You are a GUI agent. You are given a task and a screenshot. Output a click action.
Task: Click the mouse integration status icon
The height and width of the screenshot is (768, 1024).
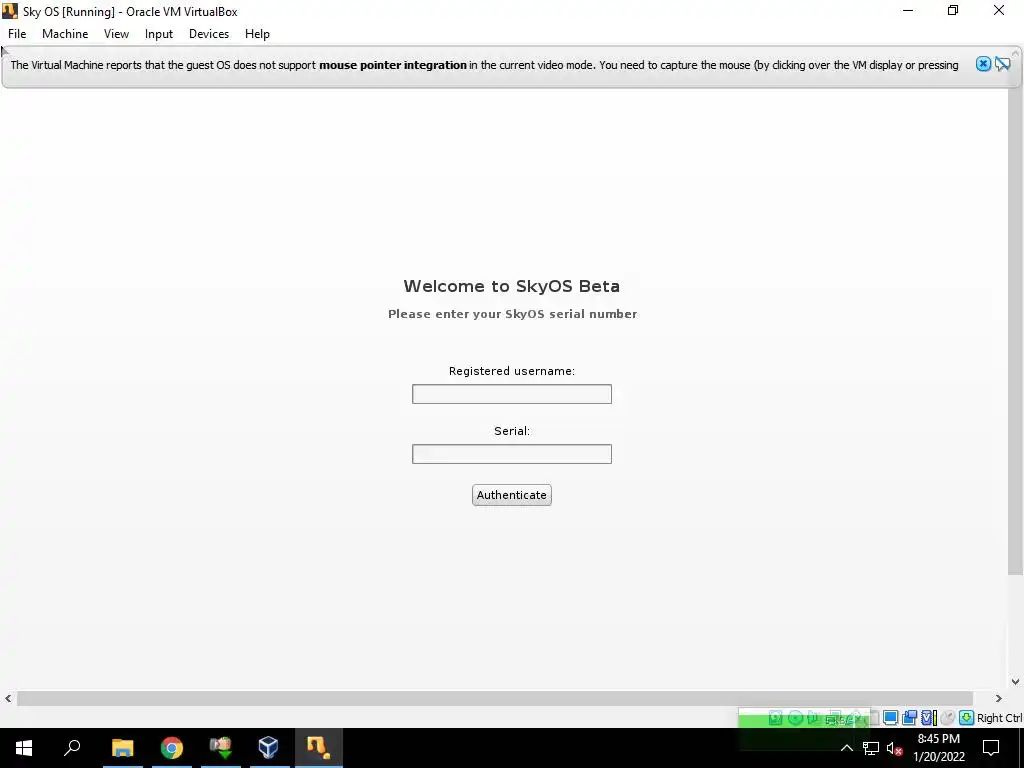(x=948, y=718)
